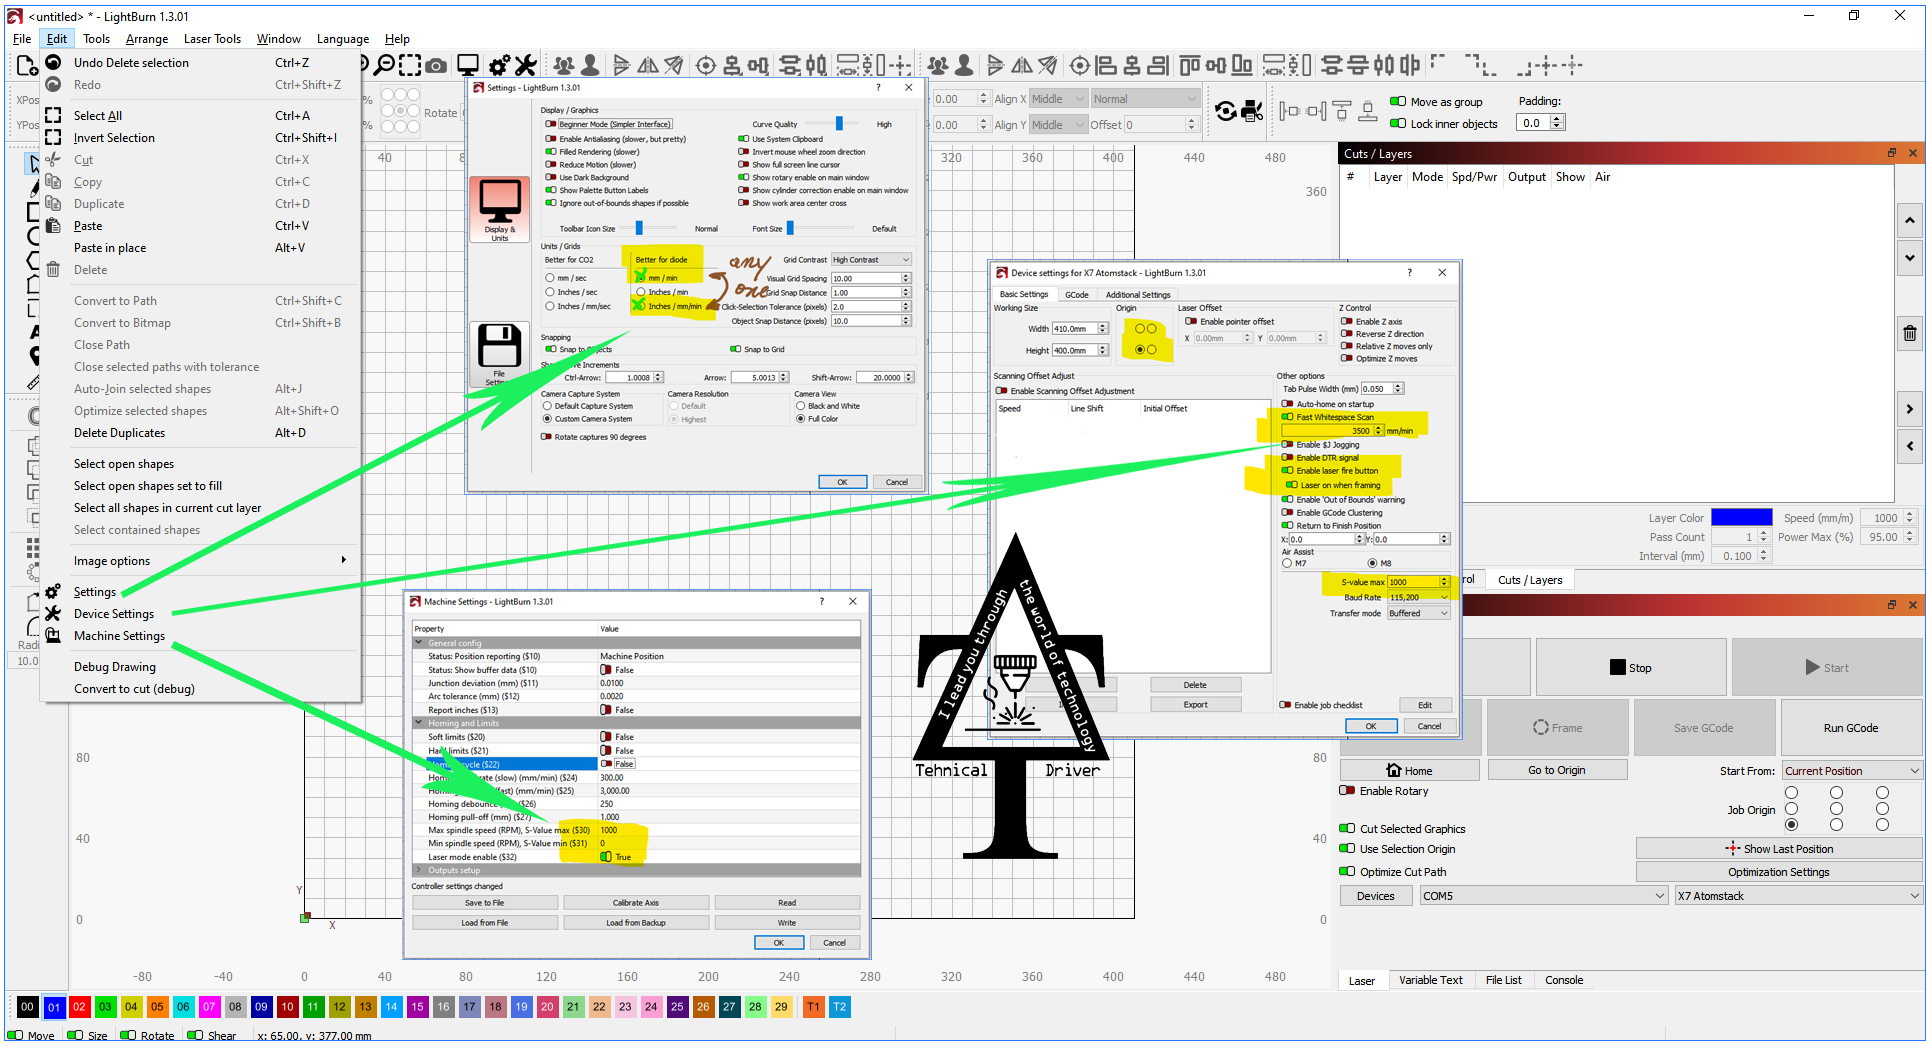Switch to the Console tab
The image size is (1926, 1046).
[1563, 980]
